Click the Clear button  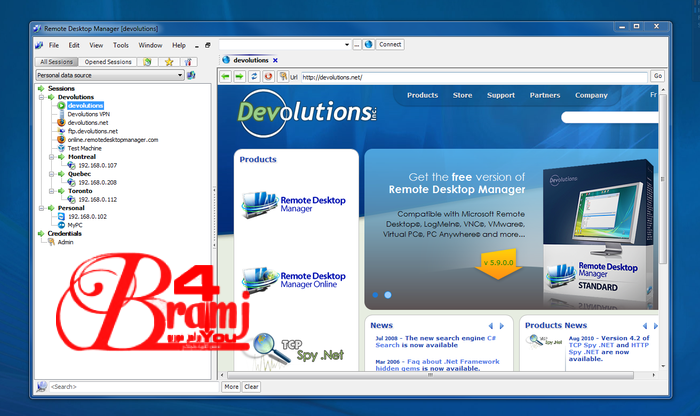click(x=251, y=387)
